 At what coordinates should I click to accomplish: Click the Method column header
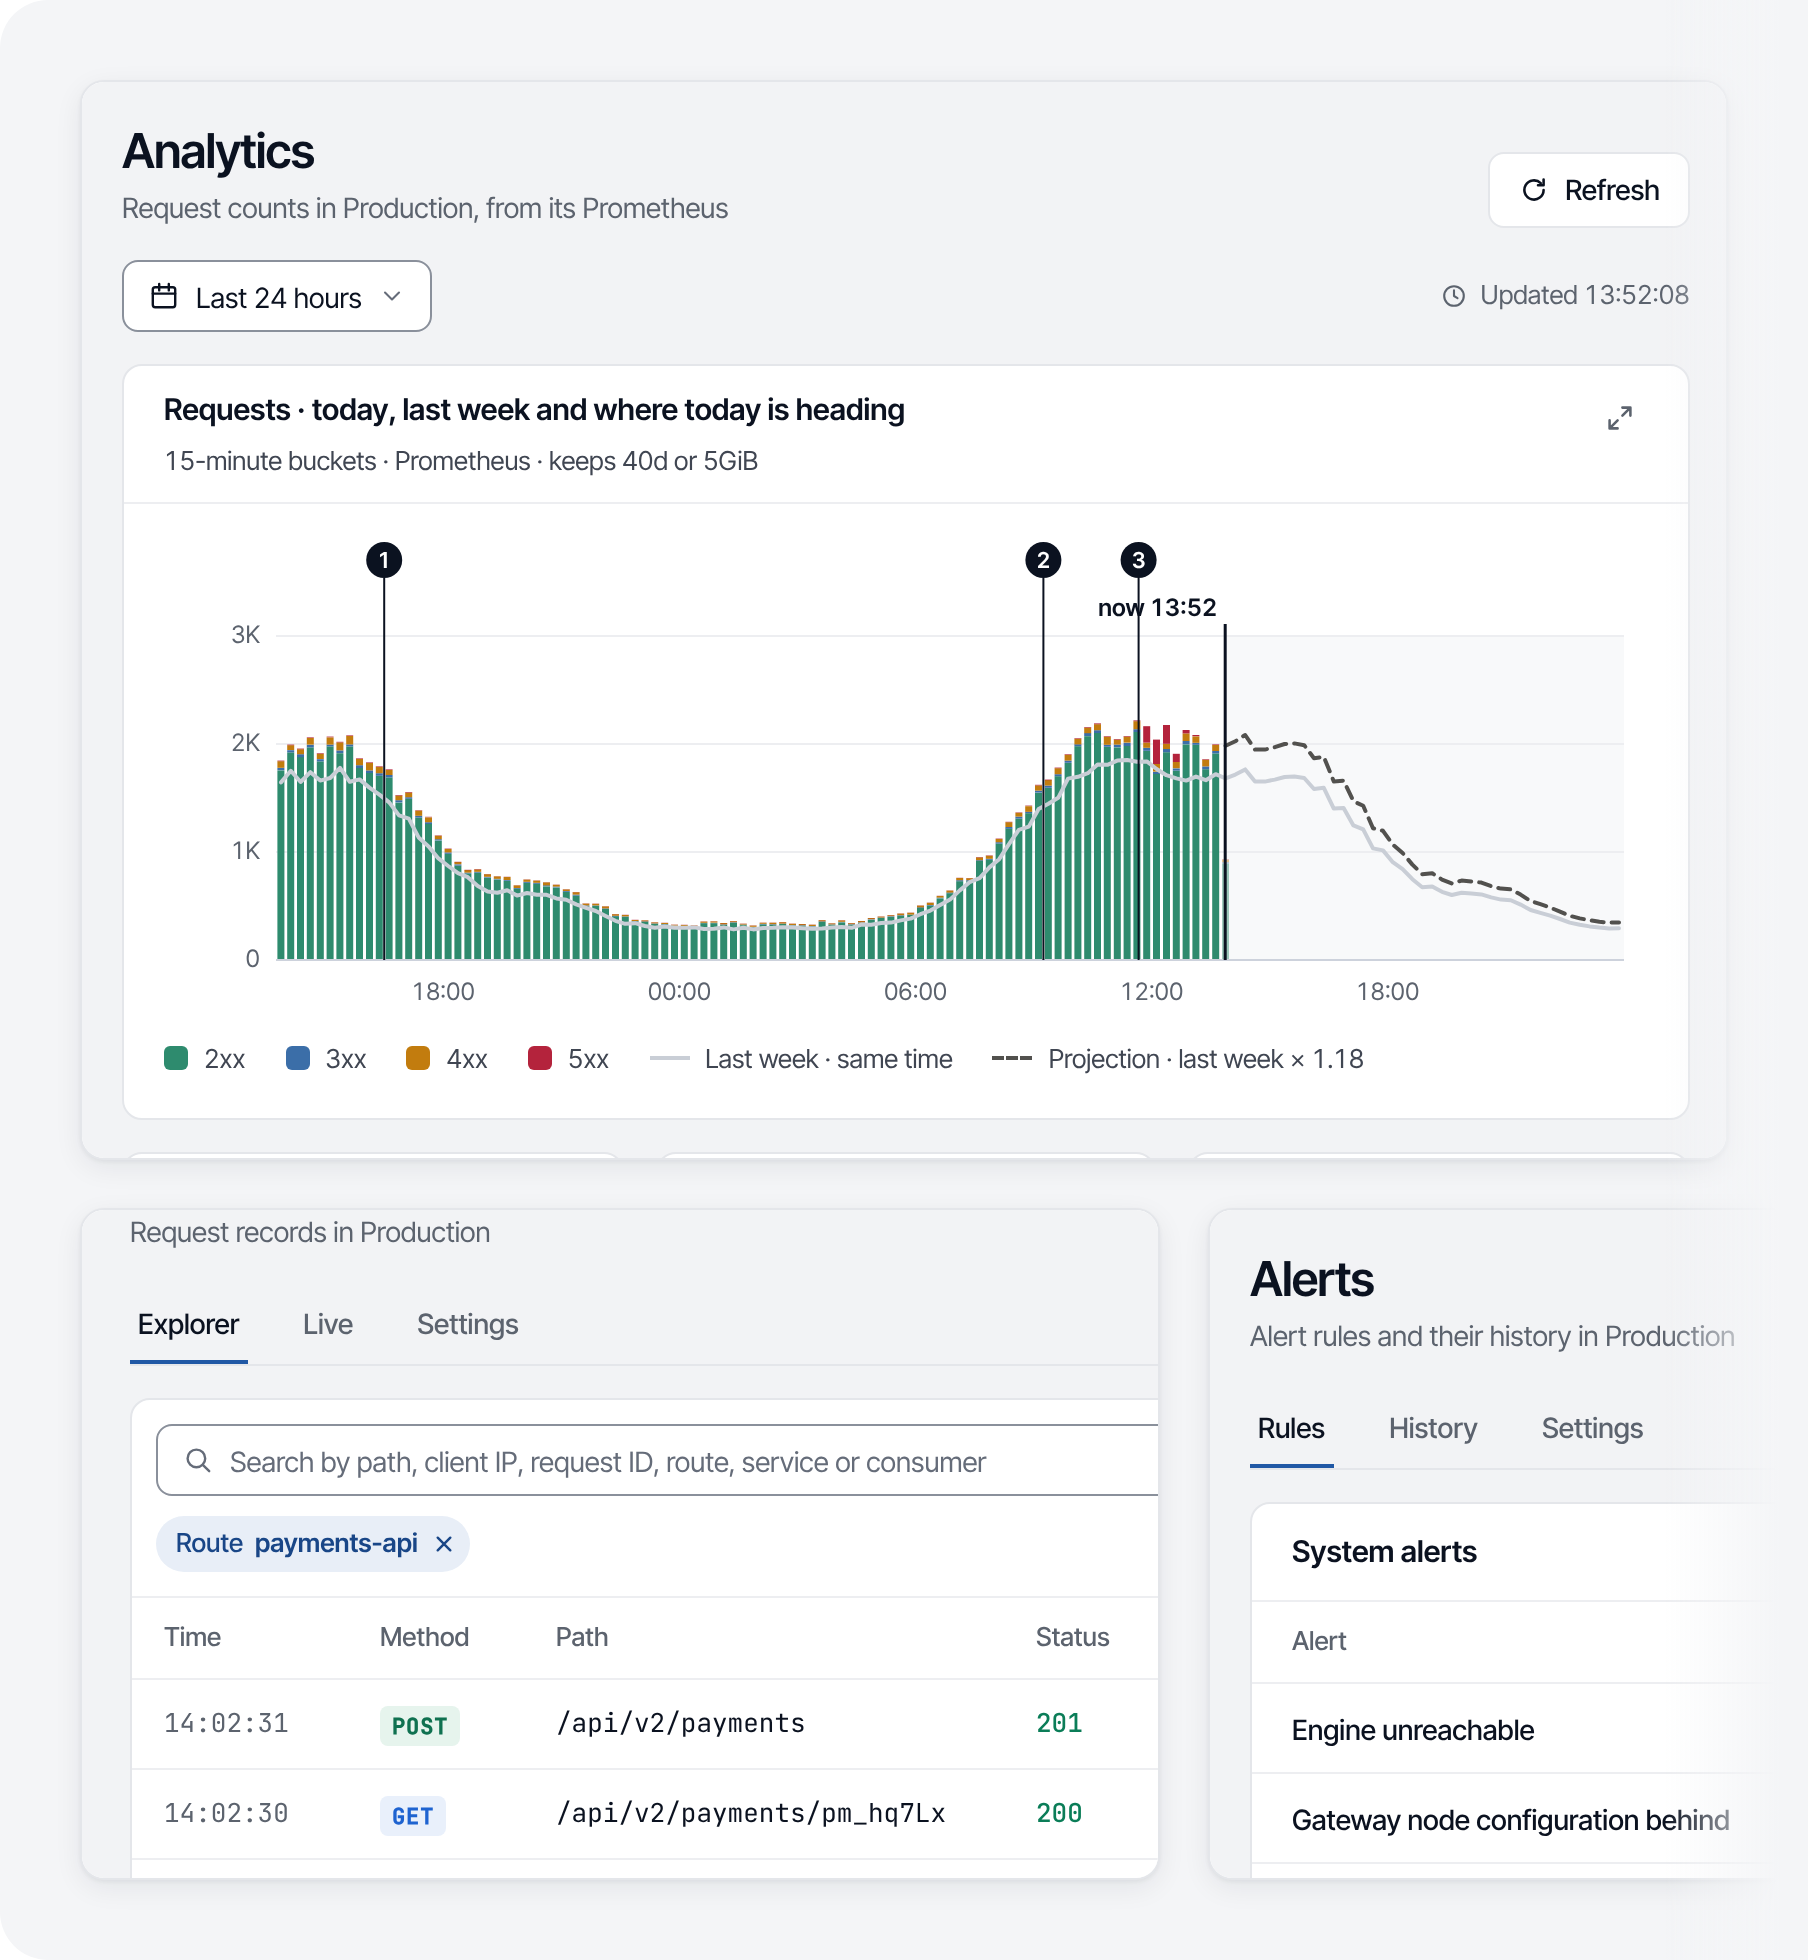[x=424, y=1637]
